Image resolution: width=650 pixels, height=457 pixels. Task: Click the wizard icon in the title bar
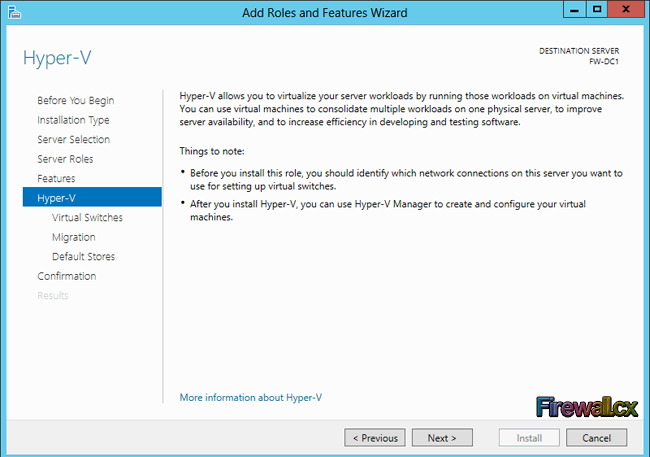(x=14, y=12)
